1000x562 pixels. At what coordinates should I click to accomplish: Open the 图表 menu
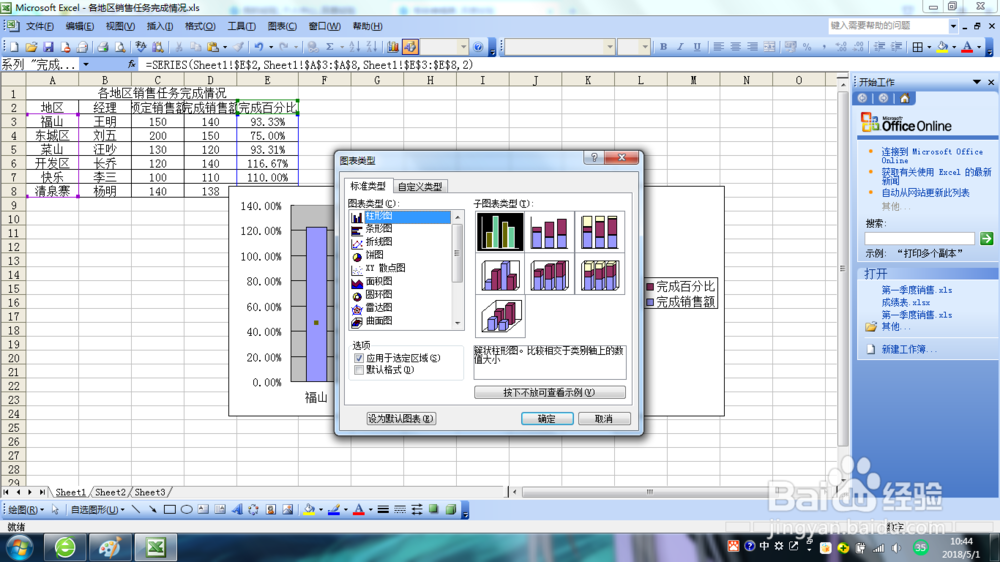[x=282, y=26]
